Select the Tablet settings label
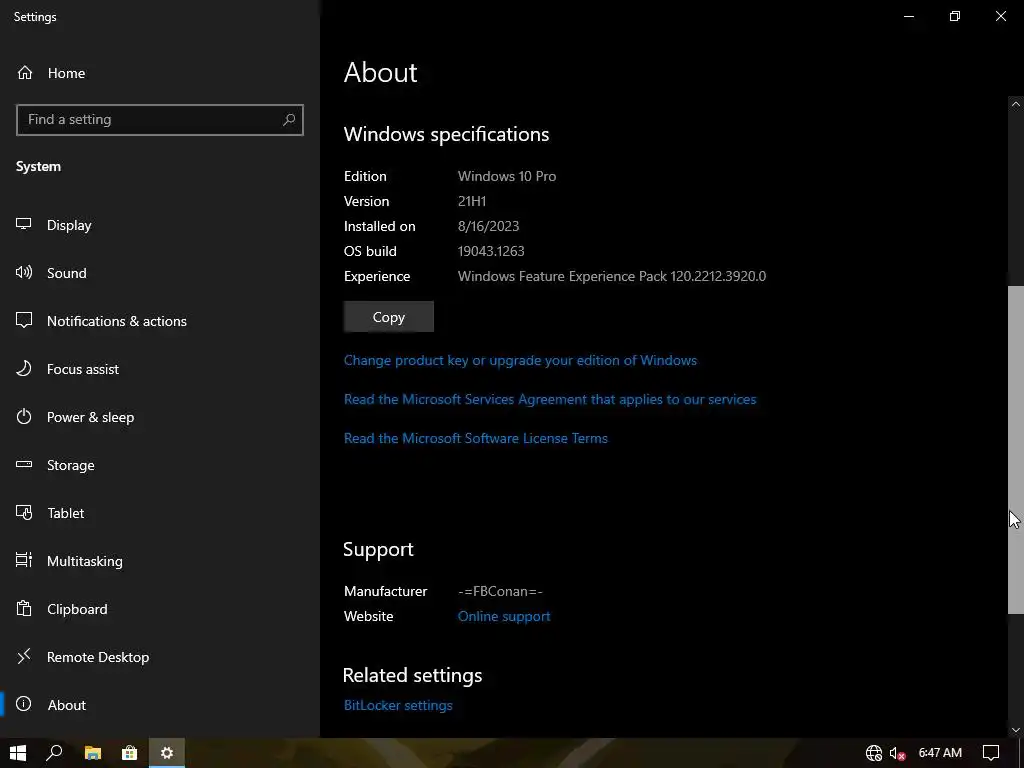The height and width of the screenshot is (768, 1024). (65, 513)
